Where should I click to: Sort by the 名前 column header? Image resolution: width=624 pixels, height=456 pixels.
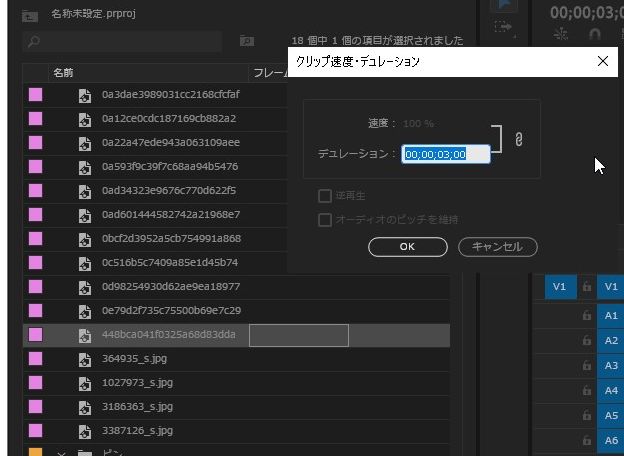coord(63,73)
